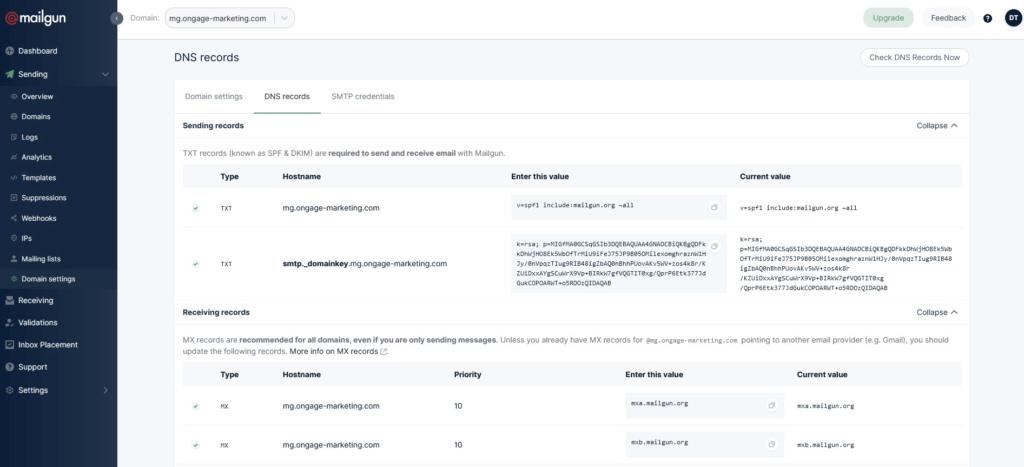This screenshot has height=467, width=1024.
Task: Copy the mxb.mailgun.org value
Action: pyautogui.click(x=771, y=444)
